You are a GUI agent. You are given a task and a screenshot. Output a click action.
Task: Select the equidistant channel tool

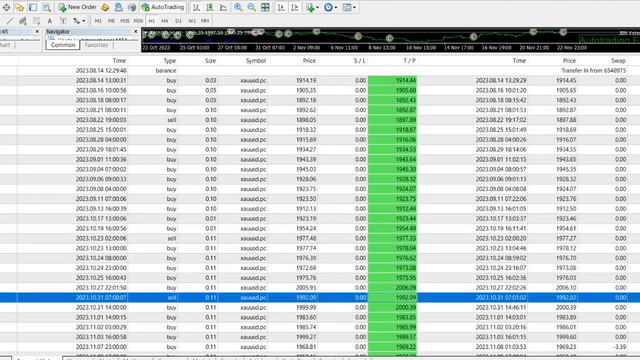coord(23,20)
